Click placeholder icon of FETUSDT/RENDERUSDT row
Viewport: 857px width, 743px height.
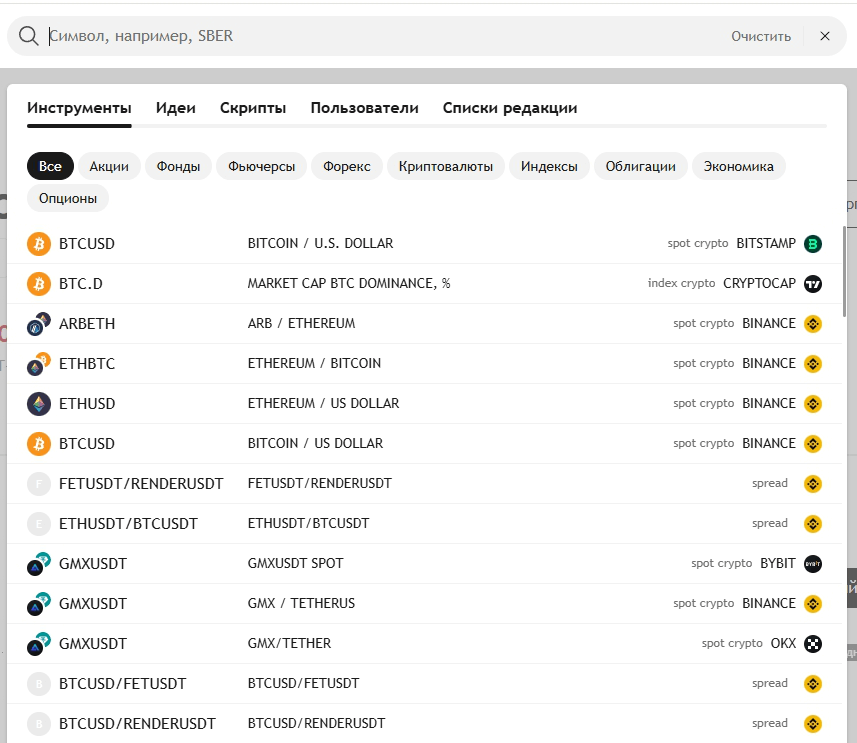point(39,484)
